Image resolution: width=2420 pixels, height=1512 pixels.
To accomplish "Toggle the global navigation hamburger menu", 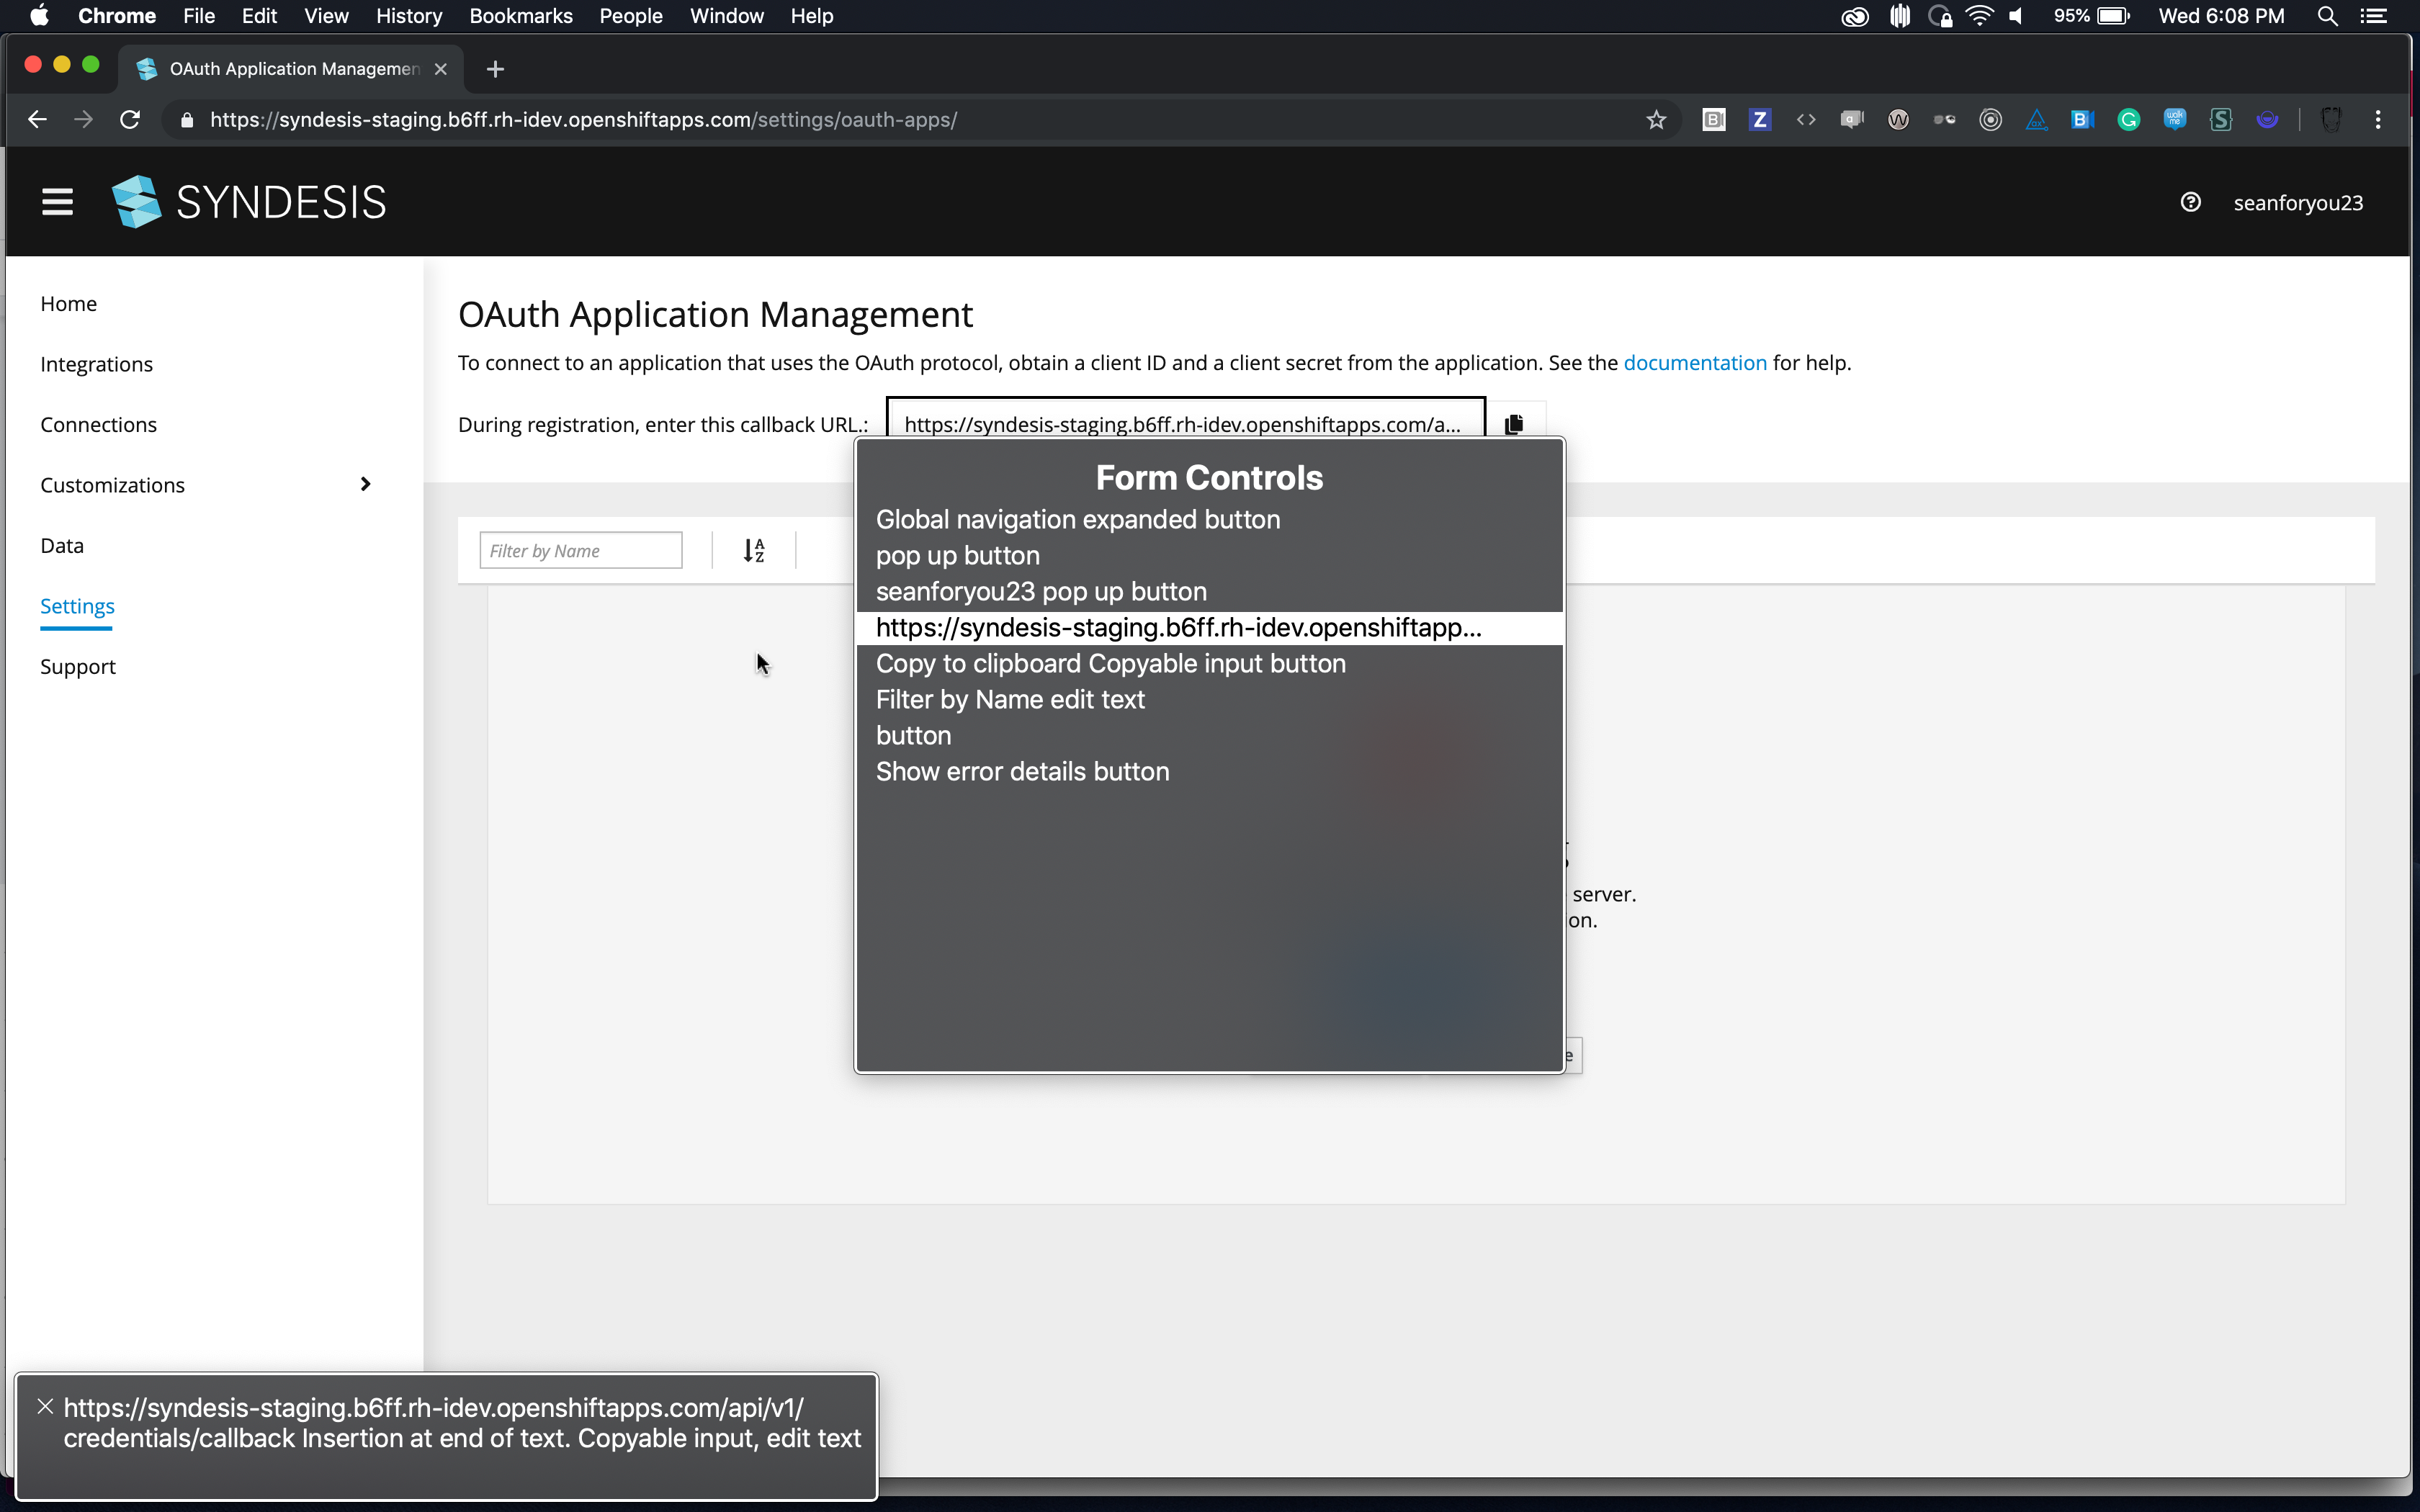I will pos(57,202).
